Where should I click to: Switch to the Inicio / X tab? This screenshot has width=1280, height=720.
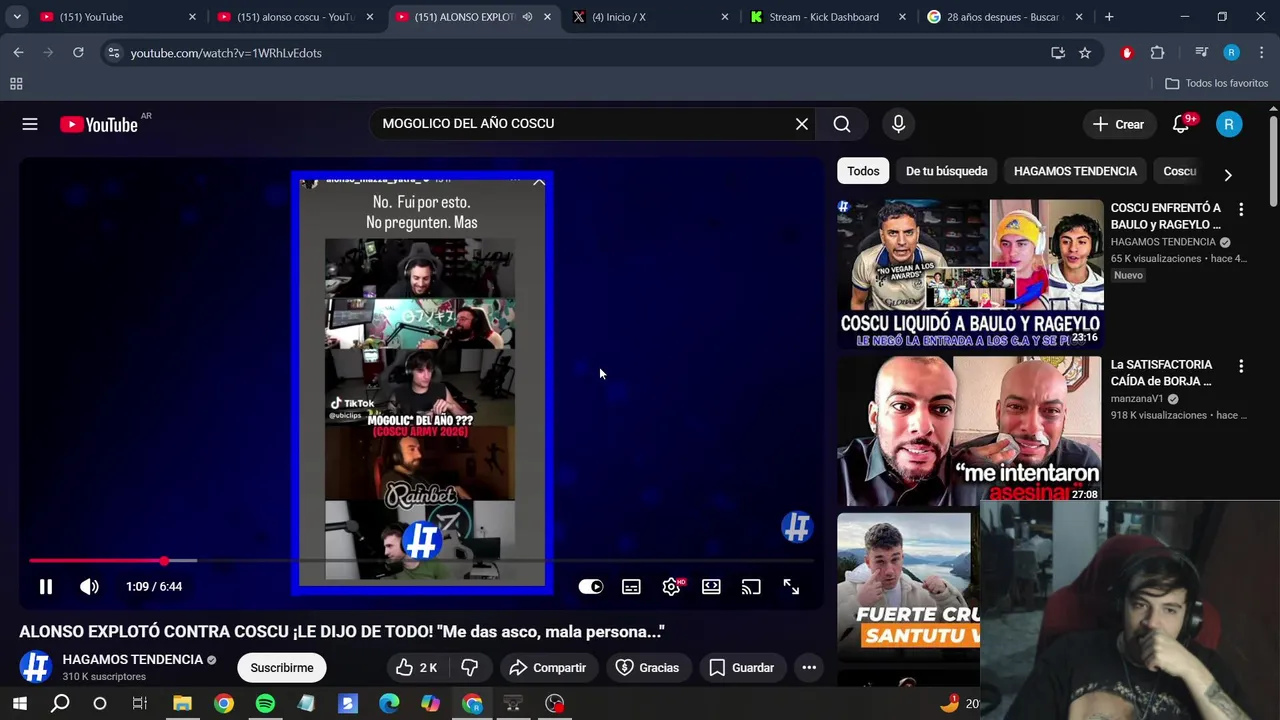(x=651, y=17)
